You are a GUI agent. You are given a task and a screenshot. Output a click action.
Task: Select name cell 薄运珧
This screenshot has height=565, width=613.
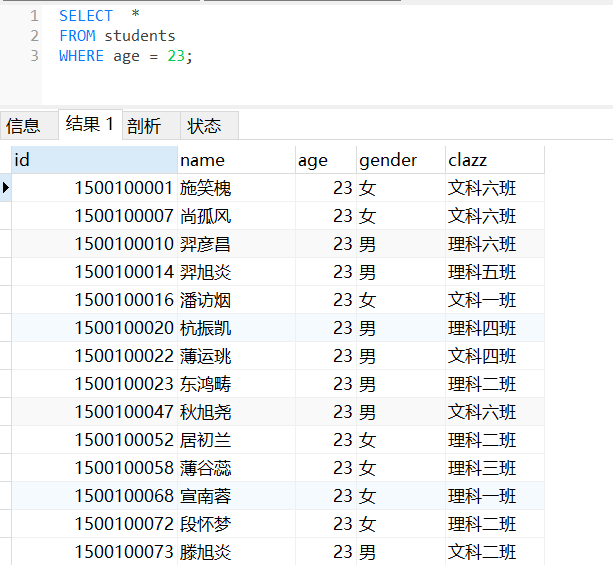[237, 356]
